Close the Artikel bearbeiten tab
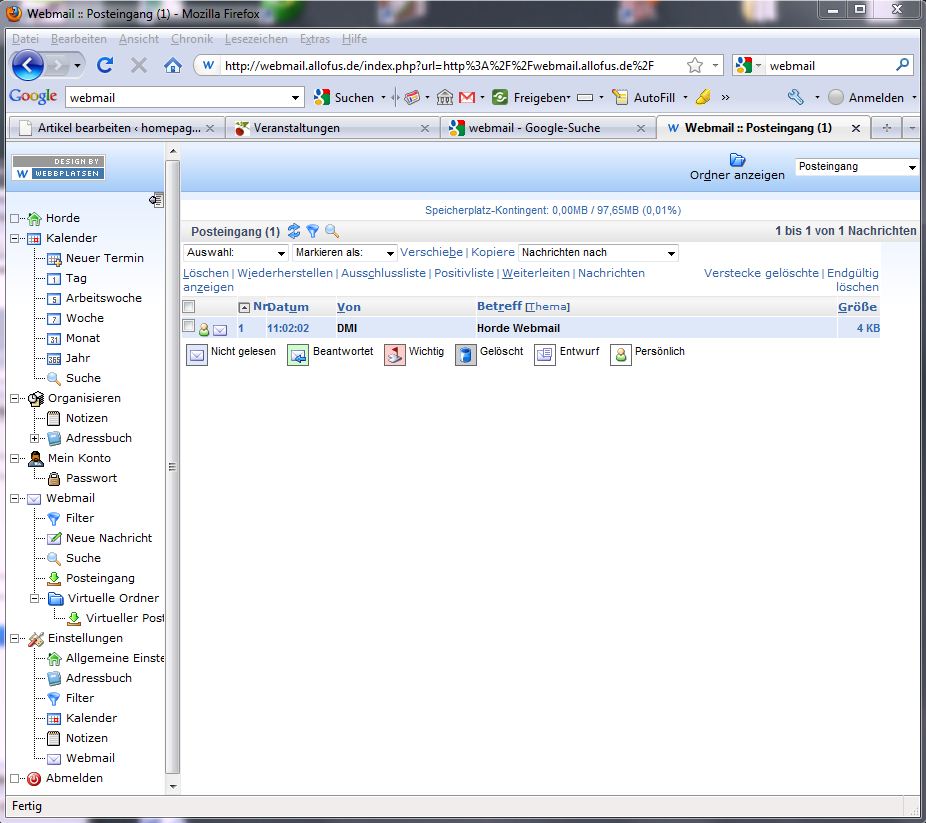 click(210, 128)
